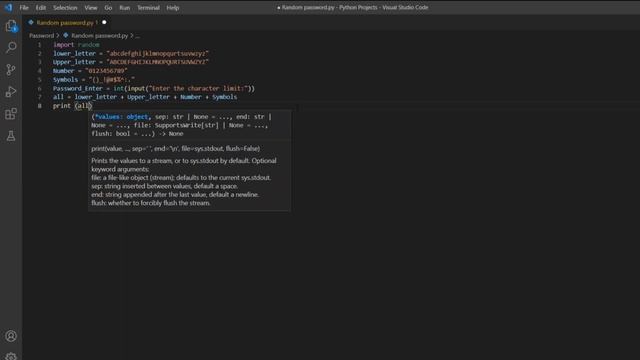Open the Run and Debug view icon
This screenshot has height=360, width=640.
(11, 91)
